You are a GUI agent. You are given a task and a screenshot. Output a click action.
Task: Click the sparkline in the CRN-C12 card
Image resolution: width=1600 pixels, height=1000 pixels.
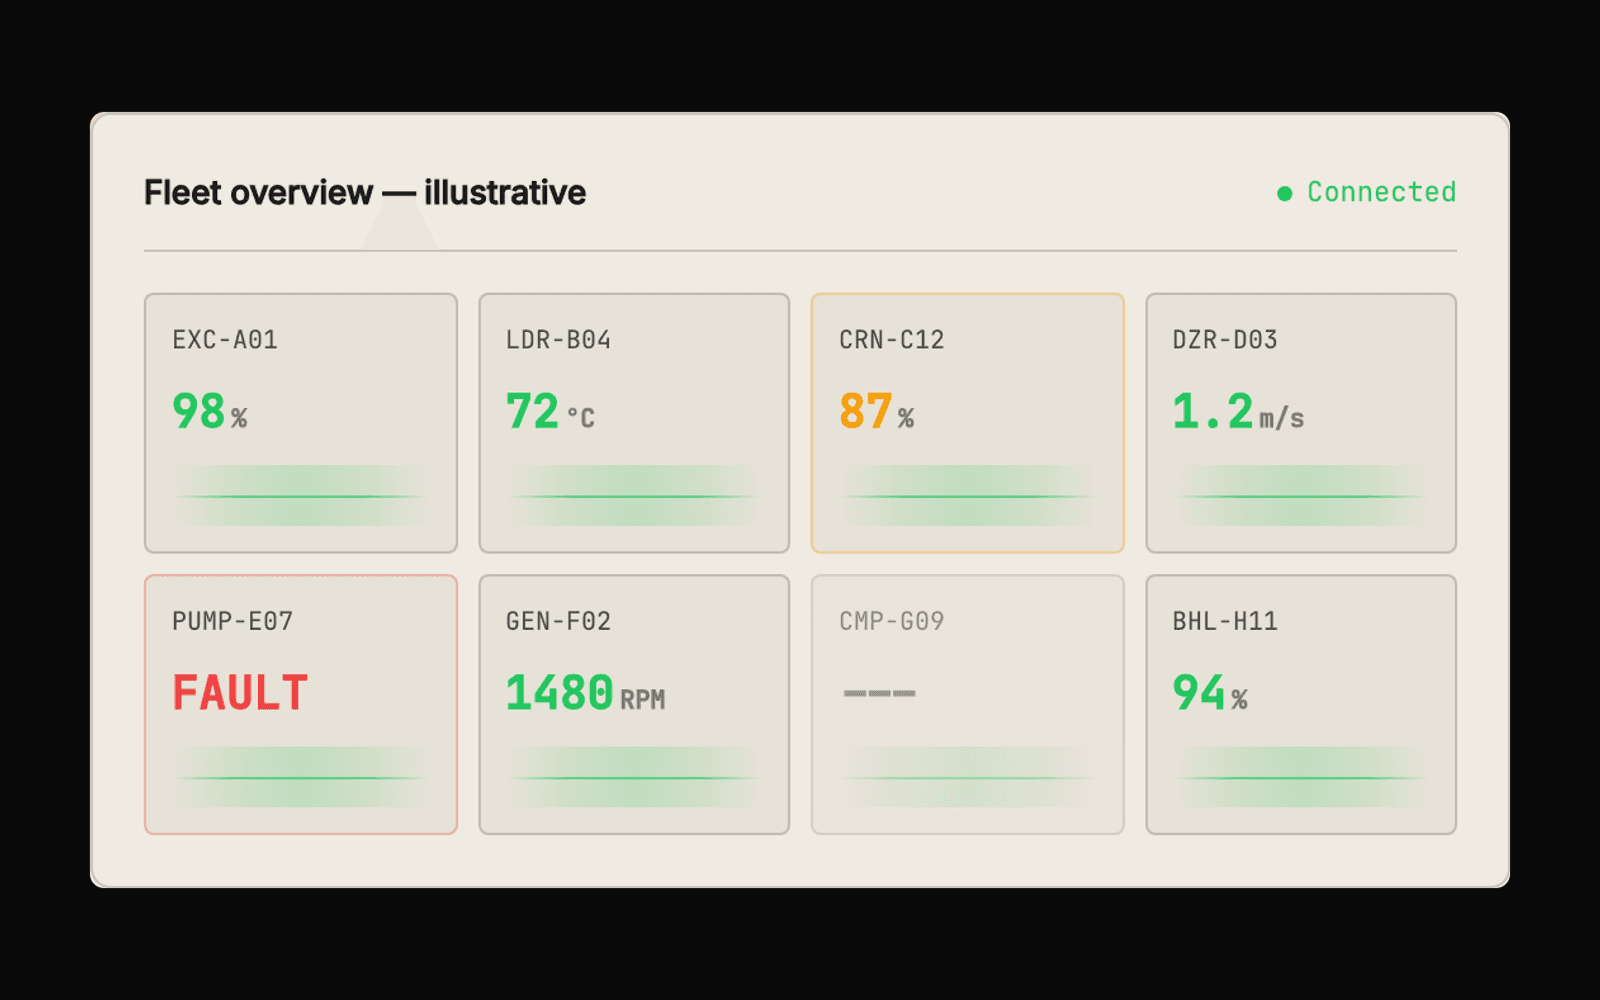(968, 496)
